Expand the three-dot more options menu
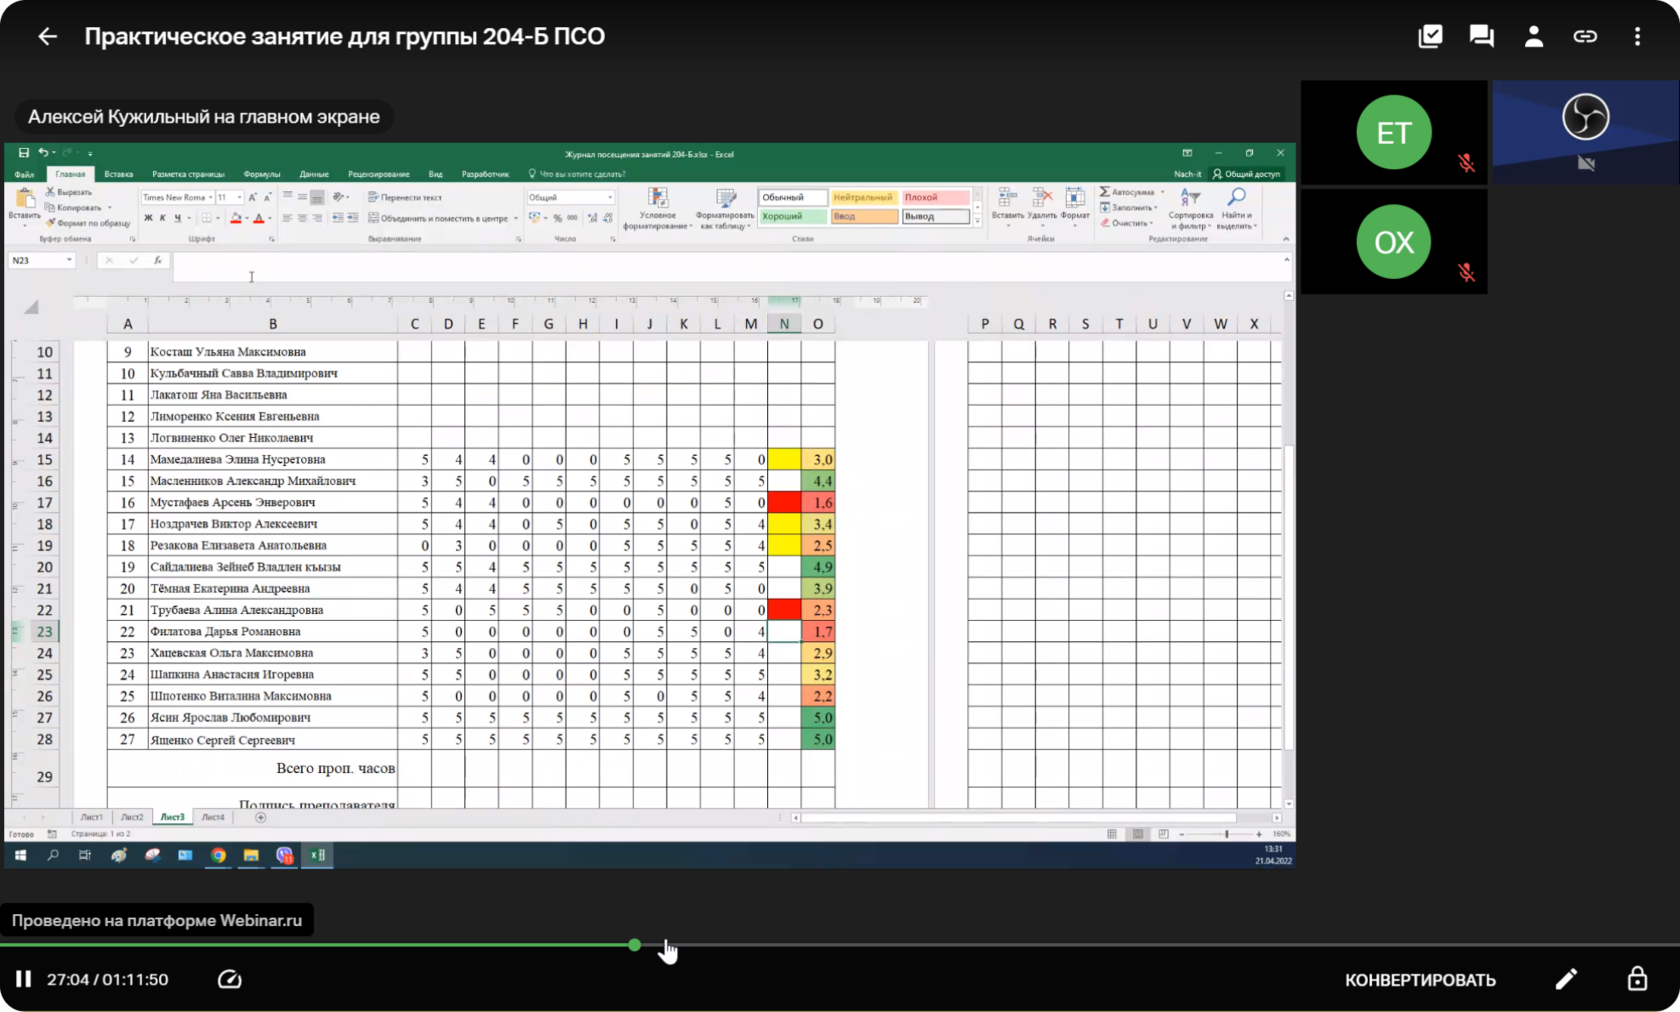The image size is (1680, 1012). coord(1637,37)
